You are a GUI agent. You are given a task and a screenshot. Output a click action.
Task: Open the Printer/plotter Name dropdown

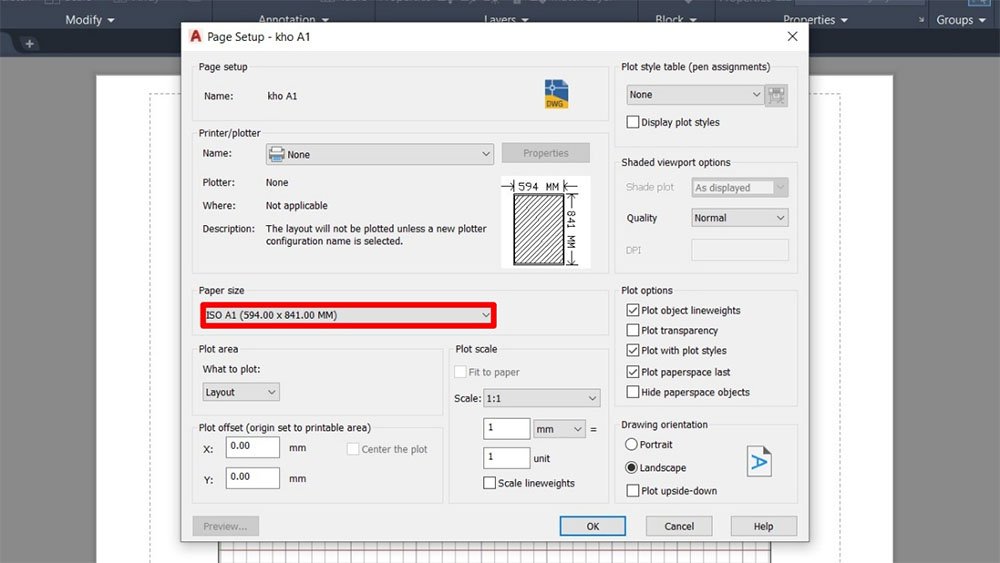coord(379,154)
